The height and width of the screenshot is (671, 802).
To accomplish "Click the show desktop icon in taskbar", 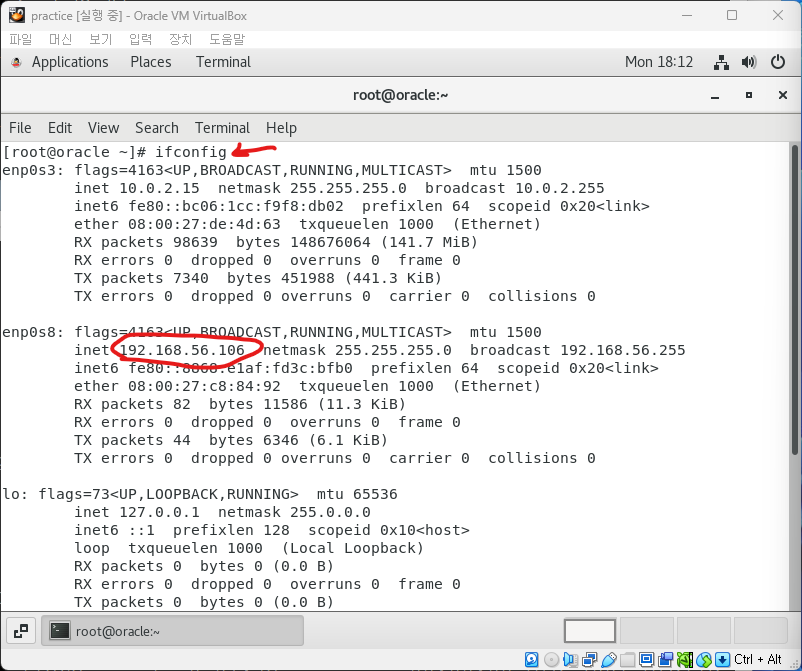I will point(21,631).
